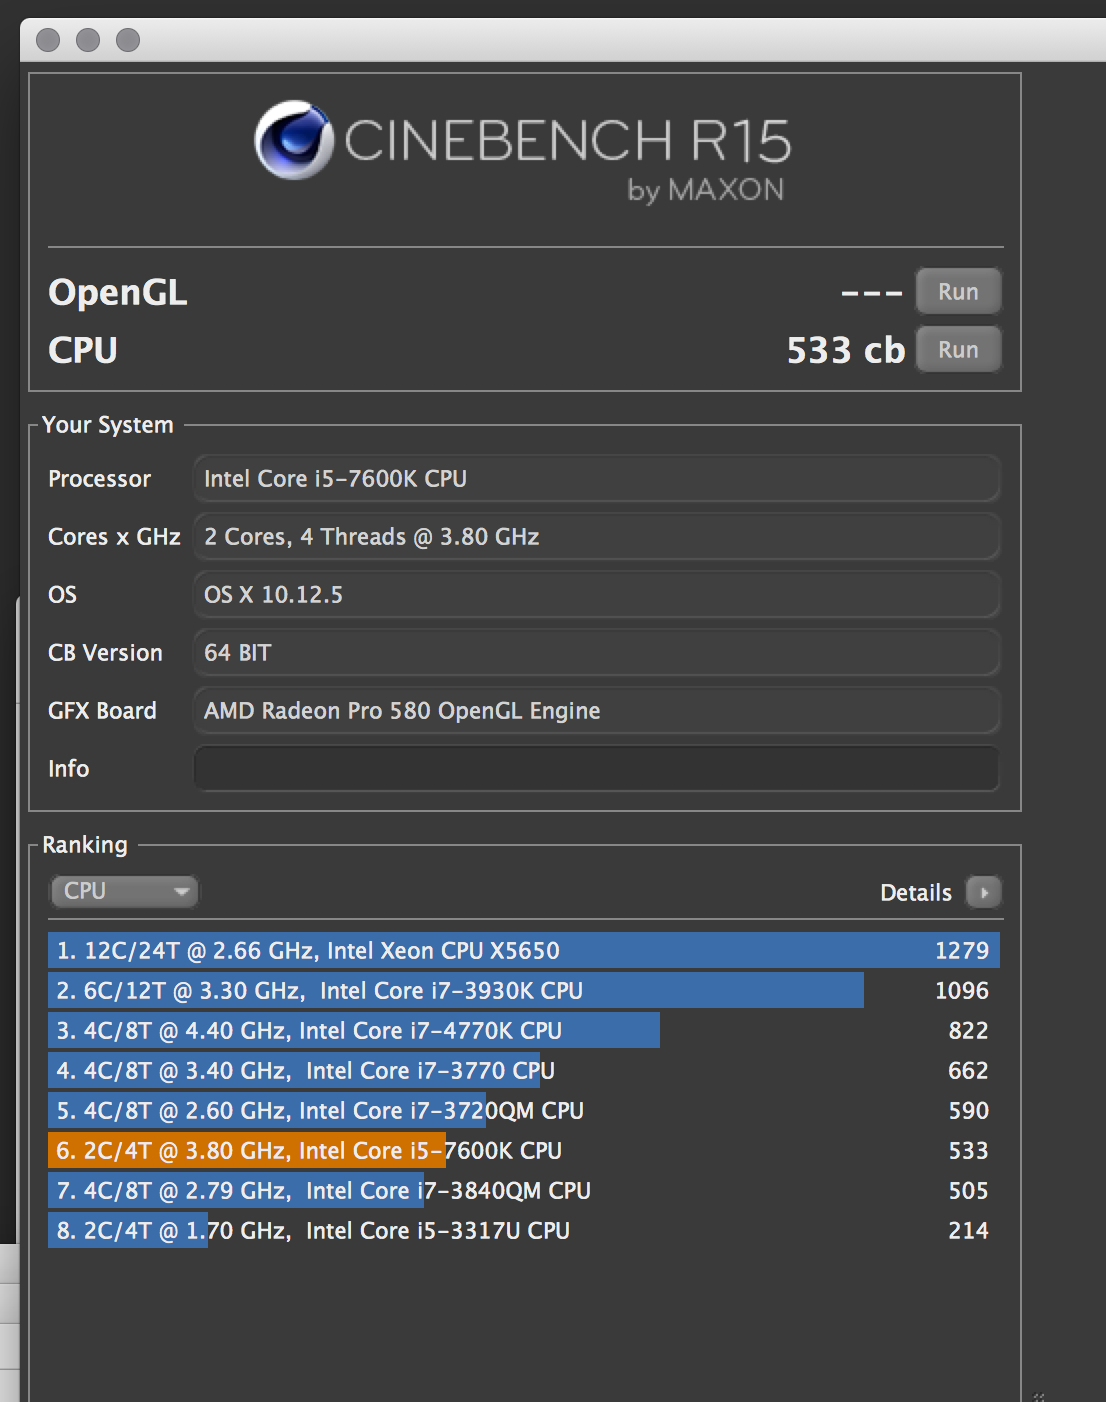Expand the ranking Details arrow
This screenshot has height=1402, width=1106.
(x=984, y=892)
